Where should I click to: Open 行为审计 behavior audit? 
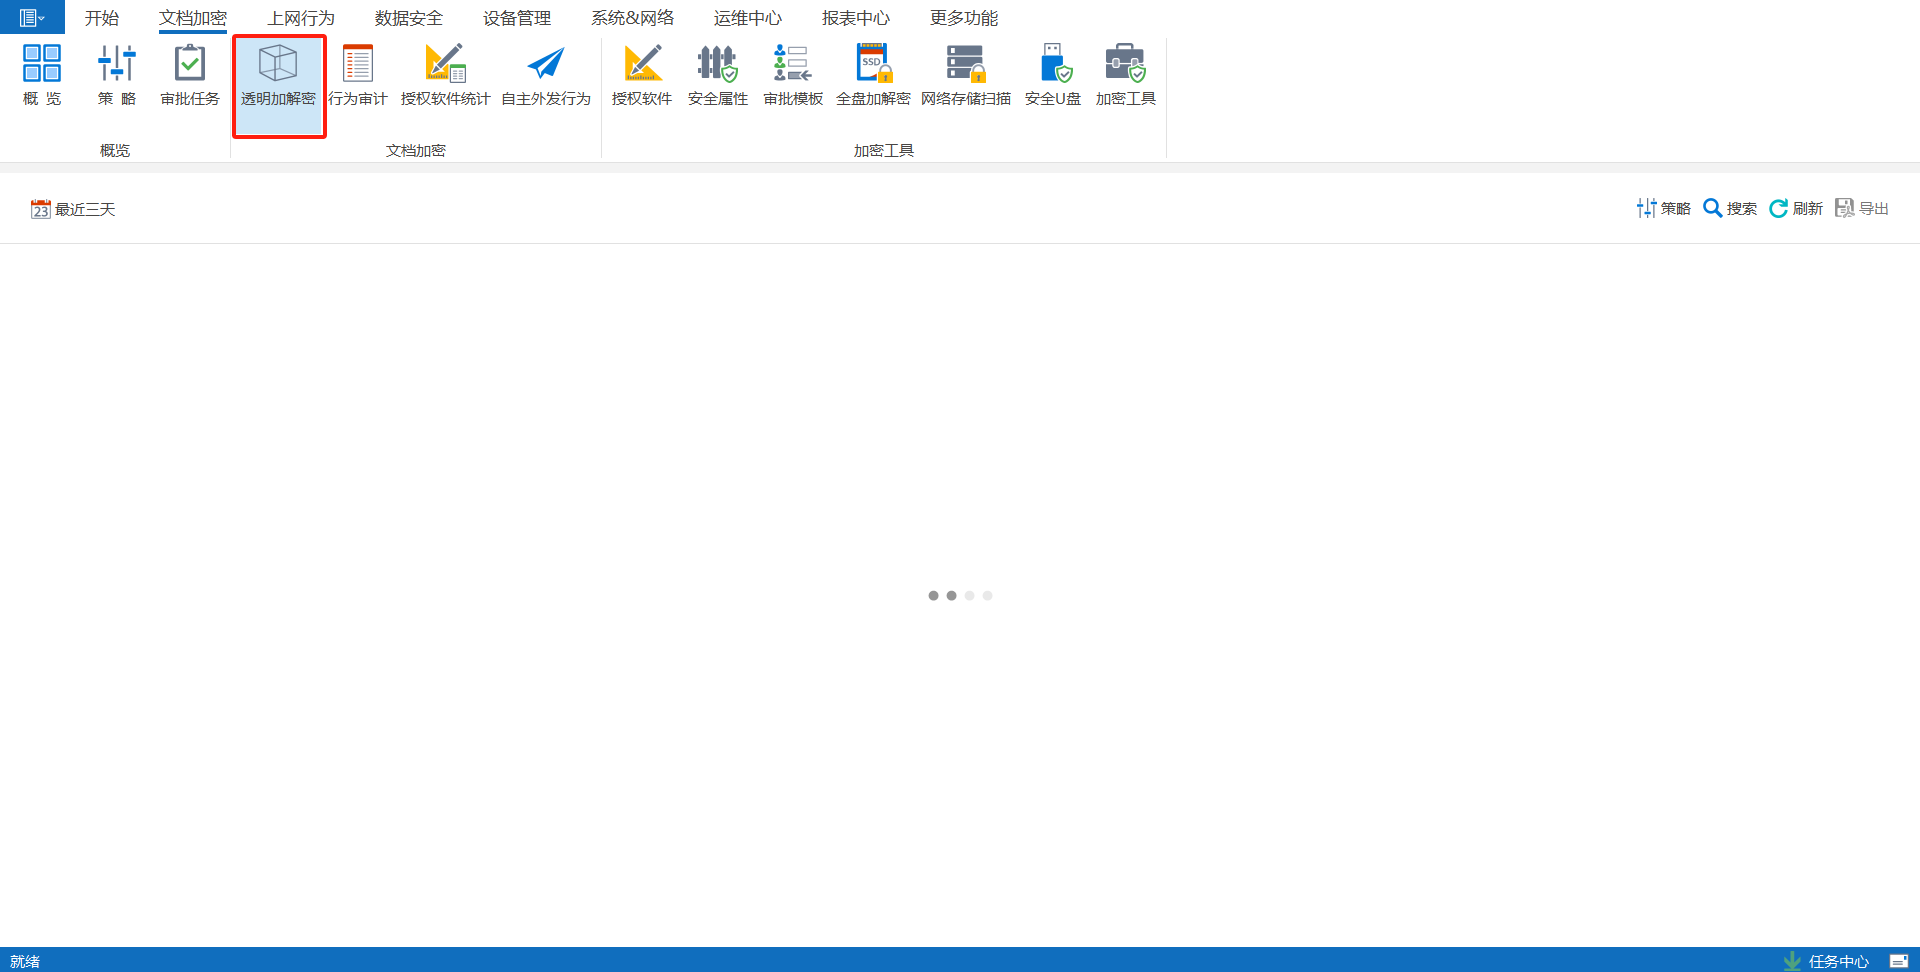358,75
